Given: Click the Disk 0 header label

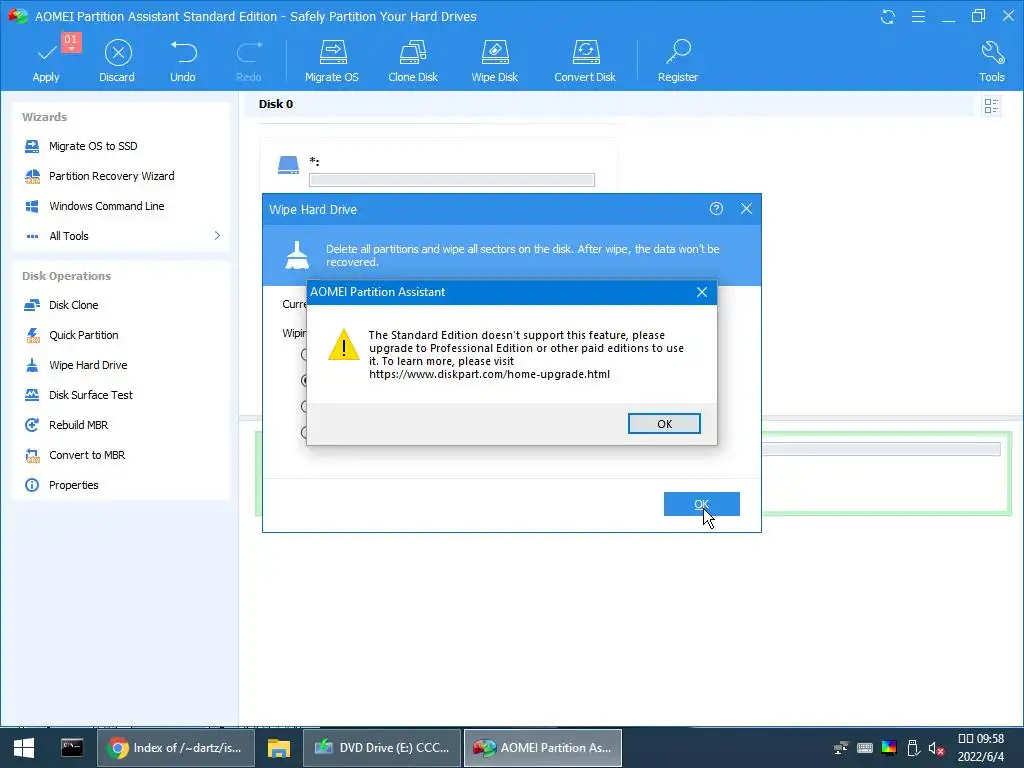Looking at the screenshot, I should tap(276, 104).
